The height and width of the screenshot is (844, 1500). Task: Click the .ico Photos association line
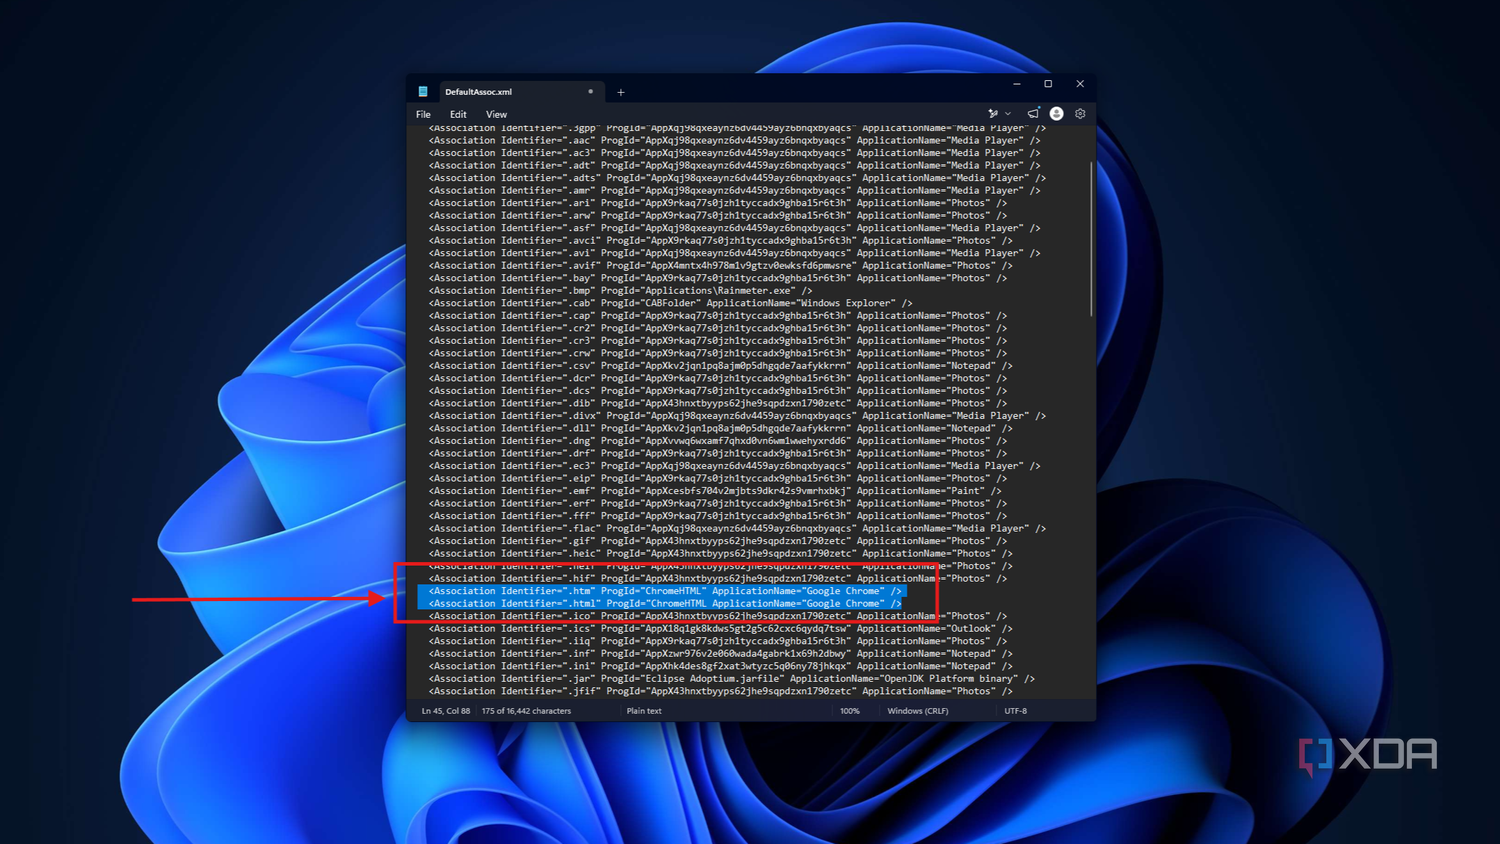coord(718,616)
